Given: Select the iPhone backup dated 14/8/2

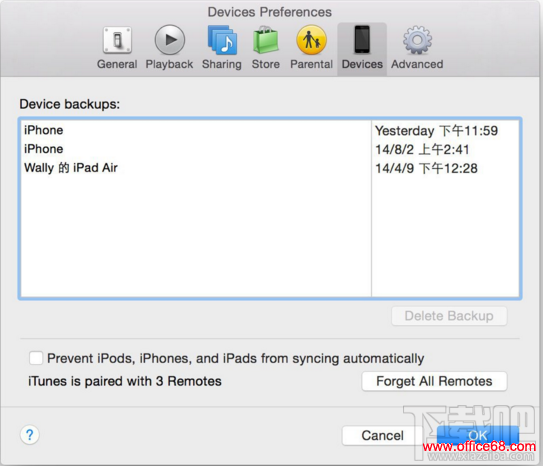Looking at the screenshot, I should point(270,149).
